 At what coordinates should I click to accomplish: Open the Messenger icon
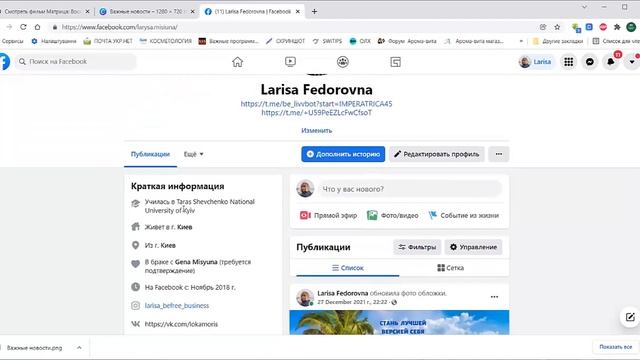[590, 62]
